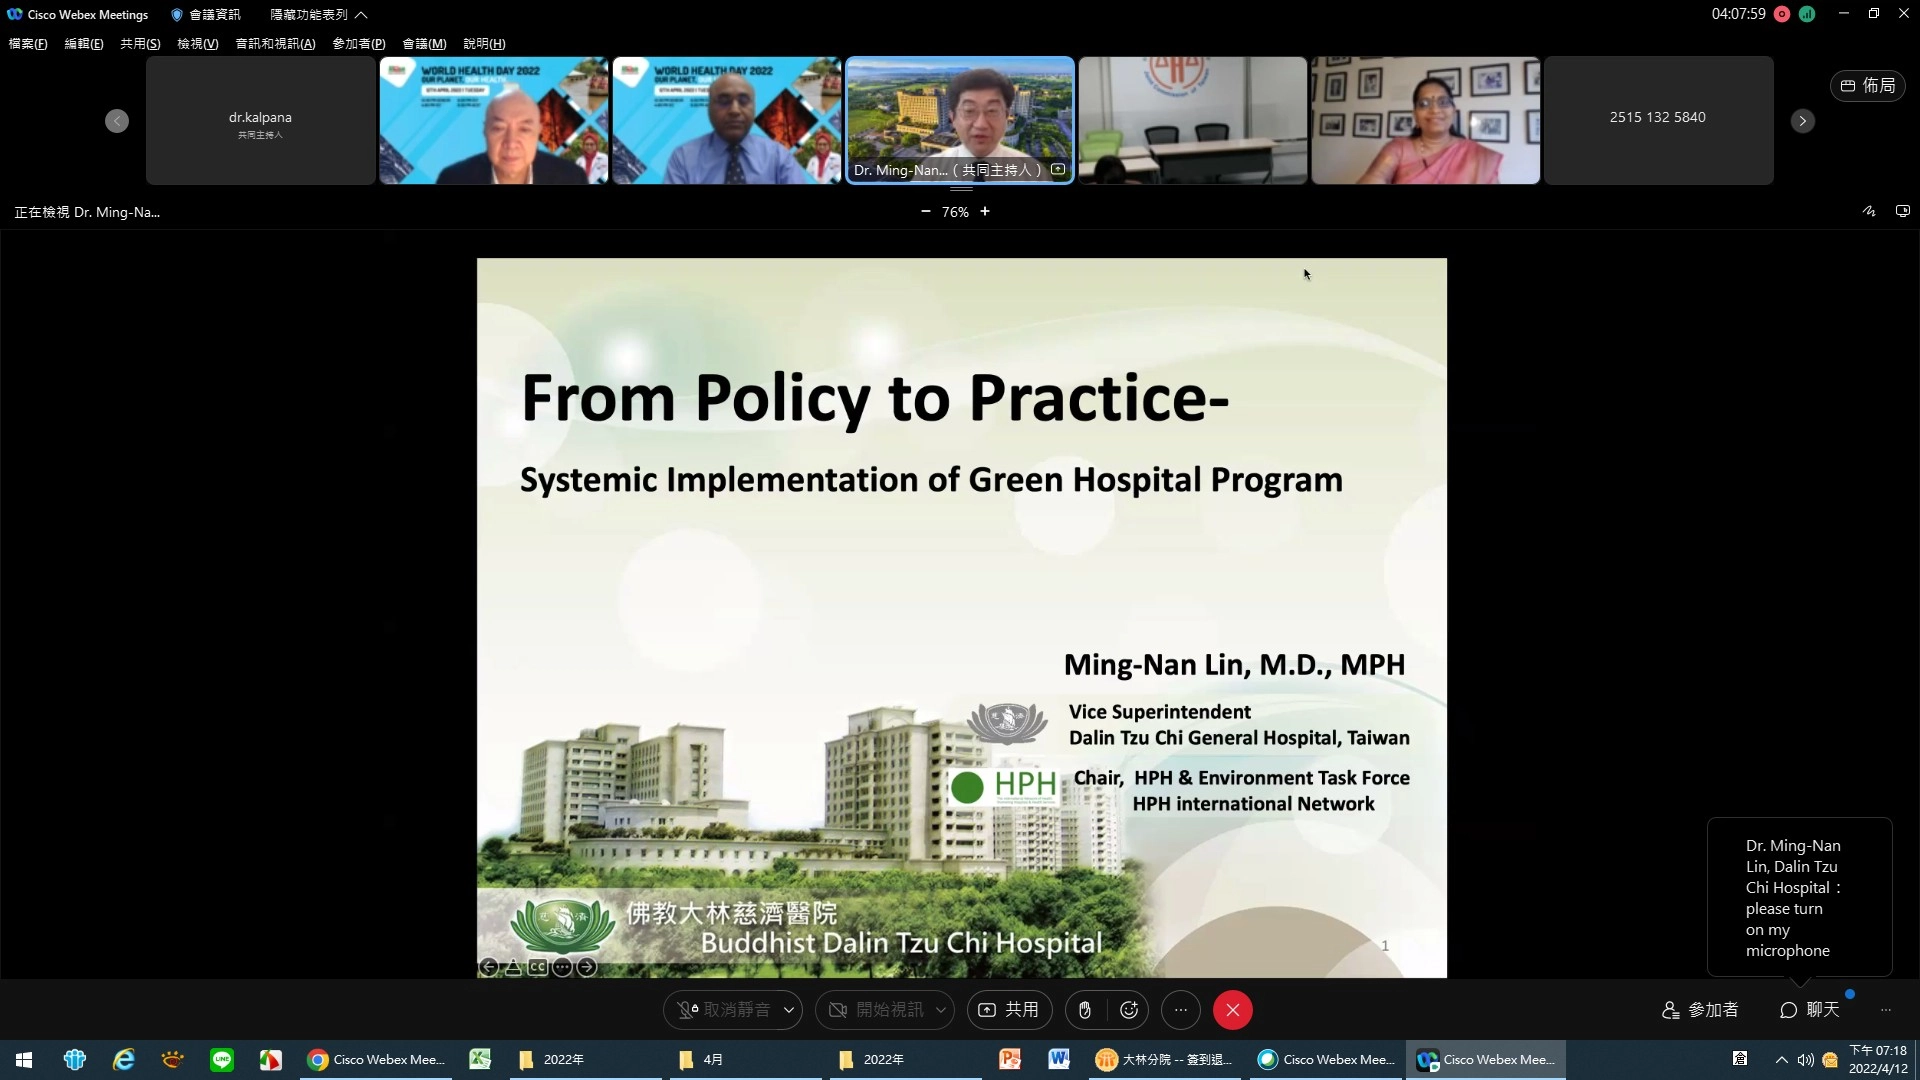The image size is (1920, 1080).
Task: Open the green connection statistics icon
Action: [1807, 14]
